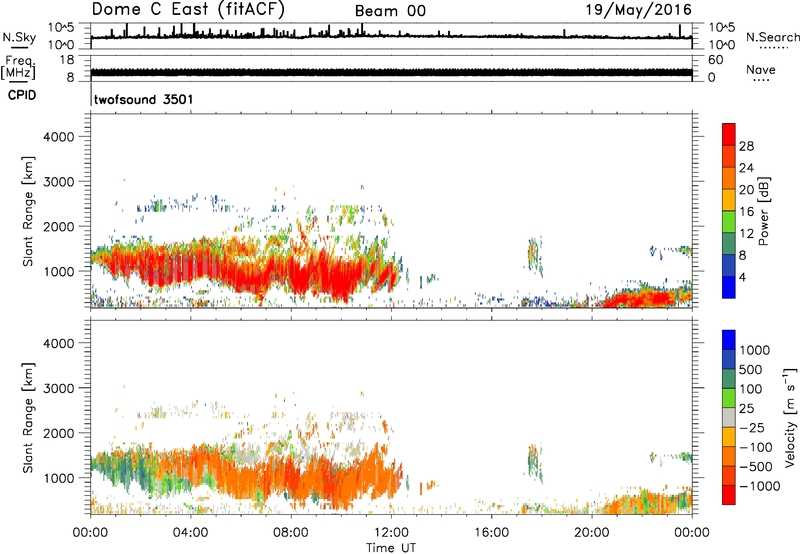Screen dimensions: 800x554
Task: Click the '16' tick on Power colorbar
Action: click(x=746, y=212)
